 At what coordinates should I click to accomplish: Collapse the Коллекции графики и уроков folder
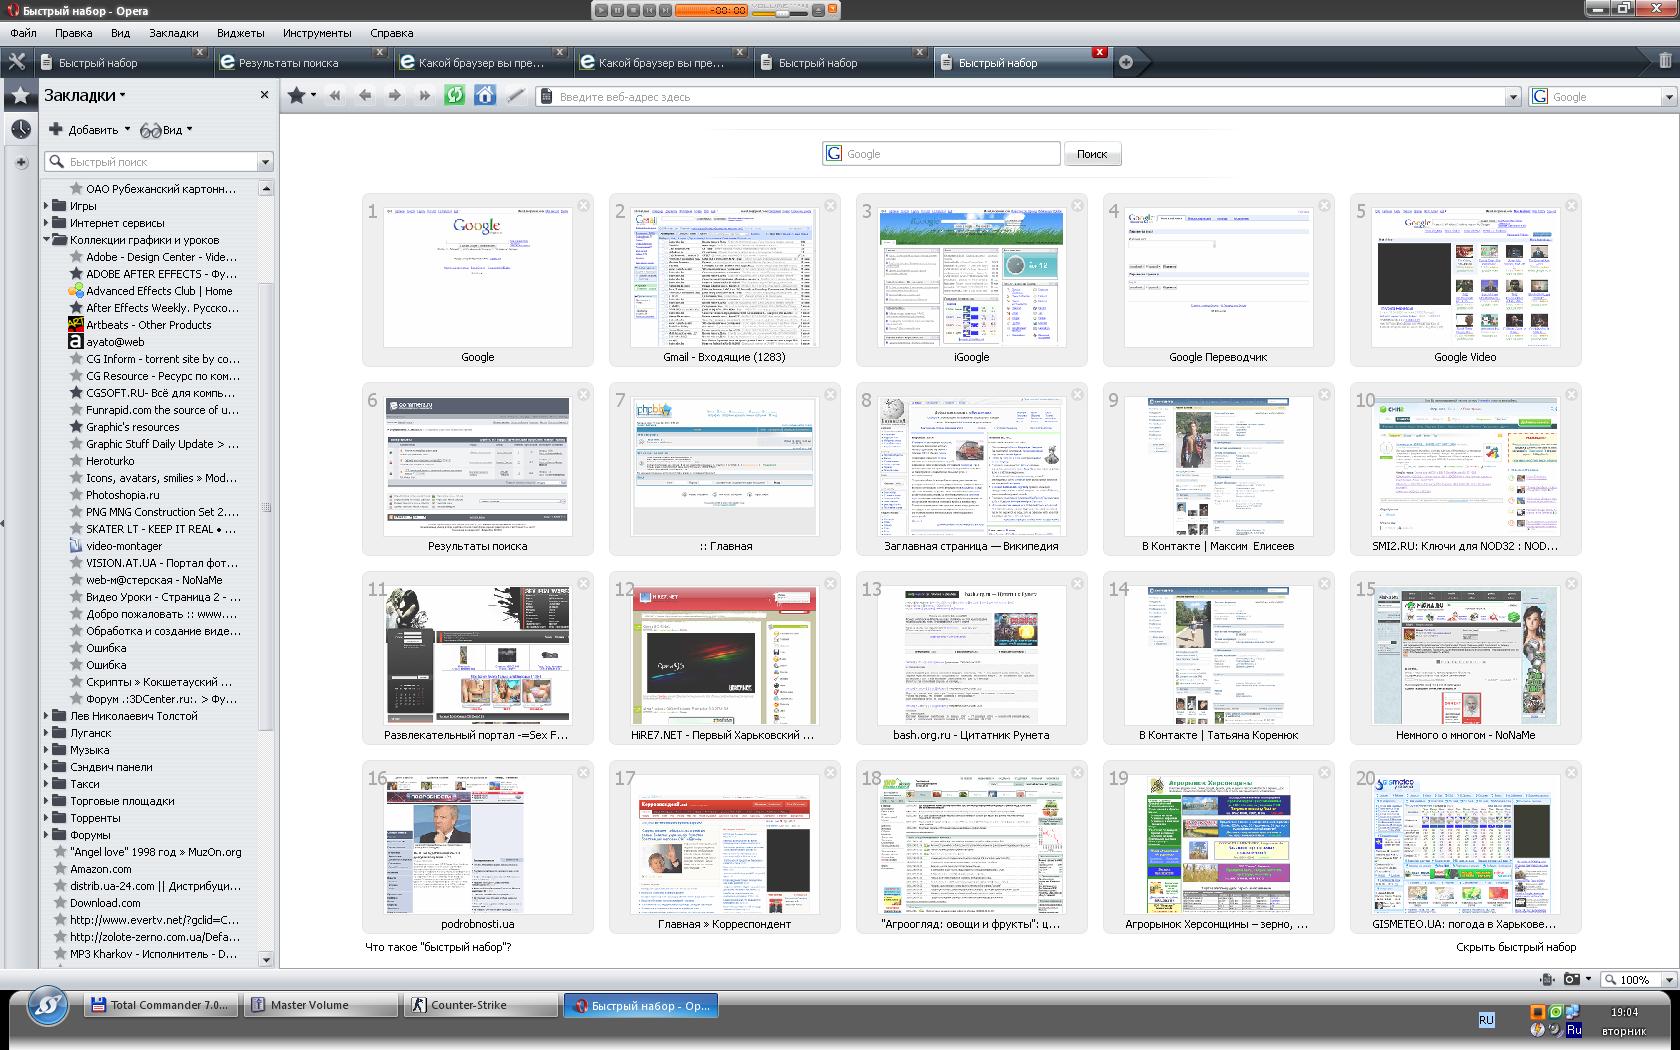click(46, 240)
